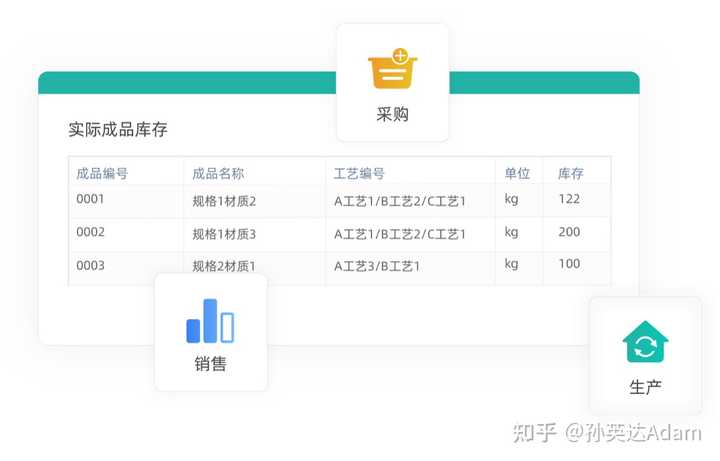This screenshot has height=461, width=720.
Task: Click the 成品名称 column header
Action: pos(218,174)
